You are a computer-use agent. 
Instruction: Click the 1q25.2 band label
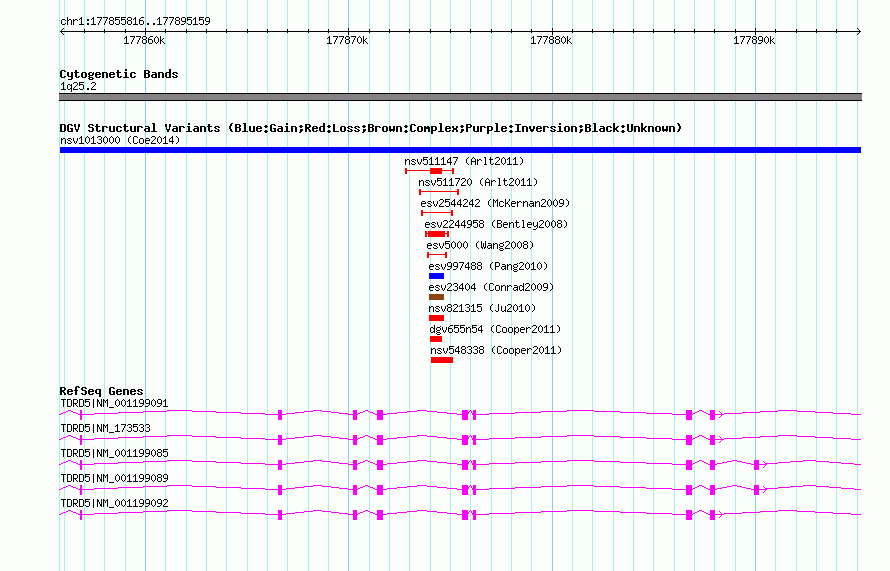[x=78, y=86]
